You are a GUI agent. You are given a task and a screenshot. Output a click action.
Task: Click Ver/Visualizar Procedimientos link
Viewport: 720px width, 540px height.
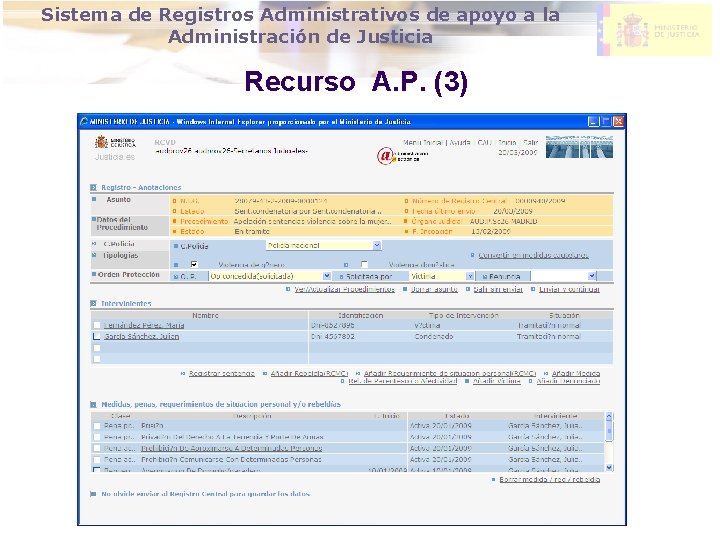point(344,289)
